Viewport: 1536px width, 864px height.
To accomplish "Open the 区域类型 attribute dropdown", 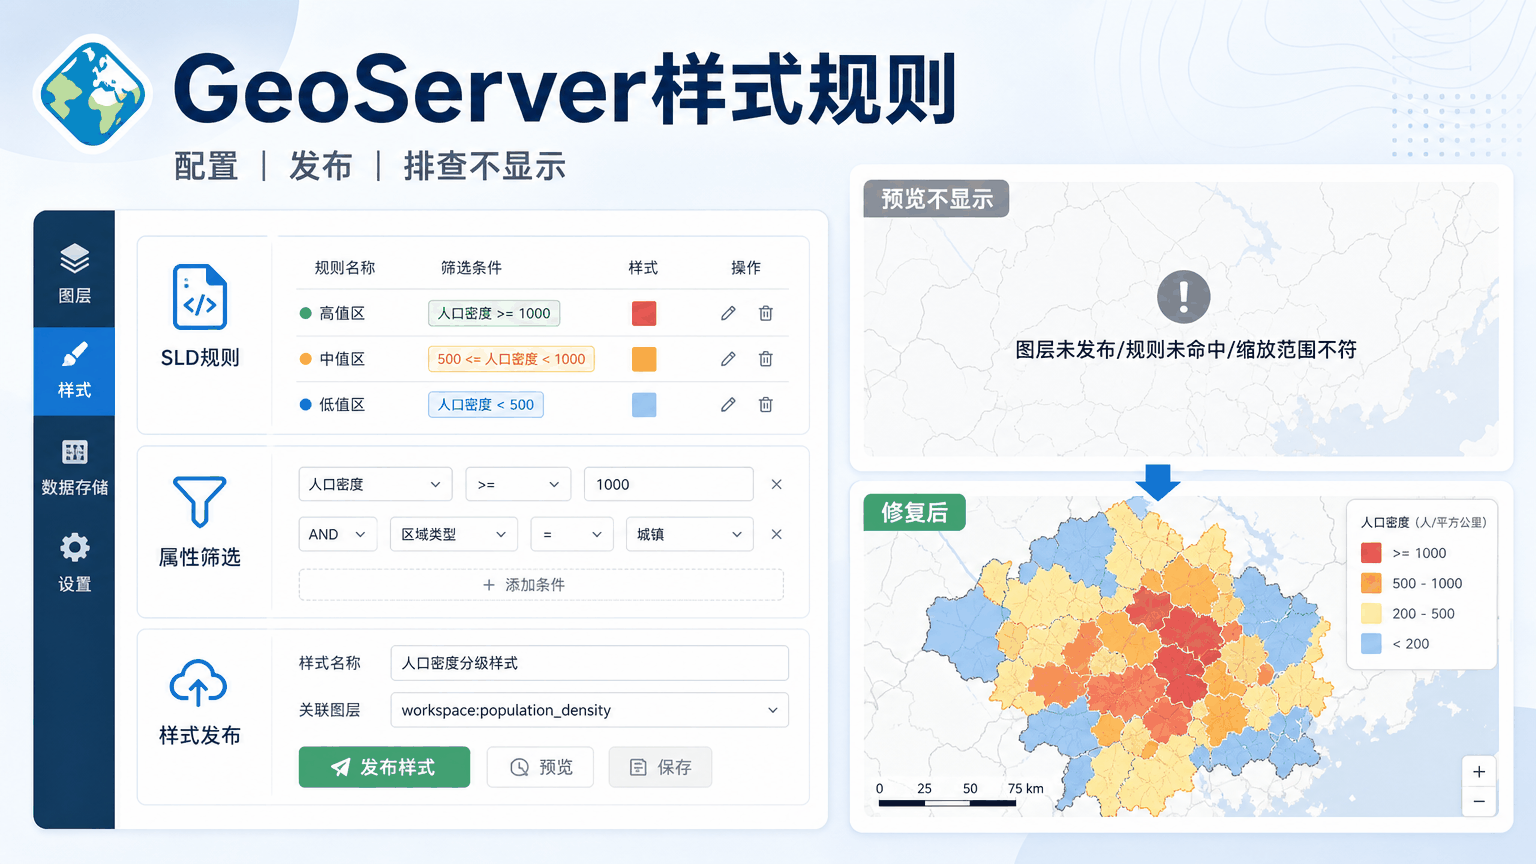I will pyautogui.click(x=454, y=534).
